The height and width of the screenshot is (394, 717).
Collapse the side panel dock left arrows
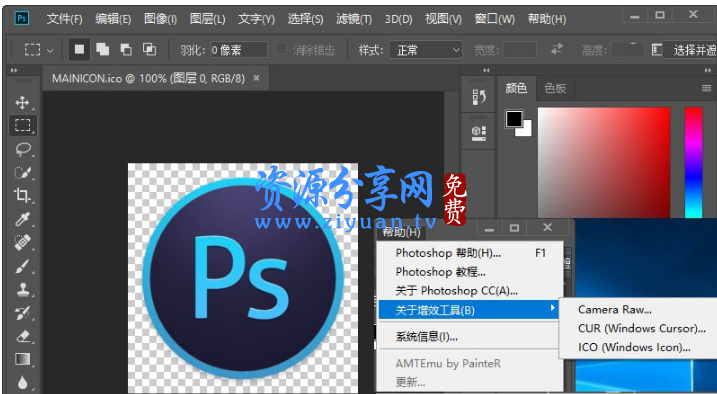point(486,70)
